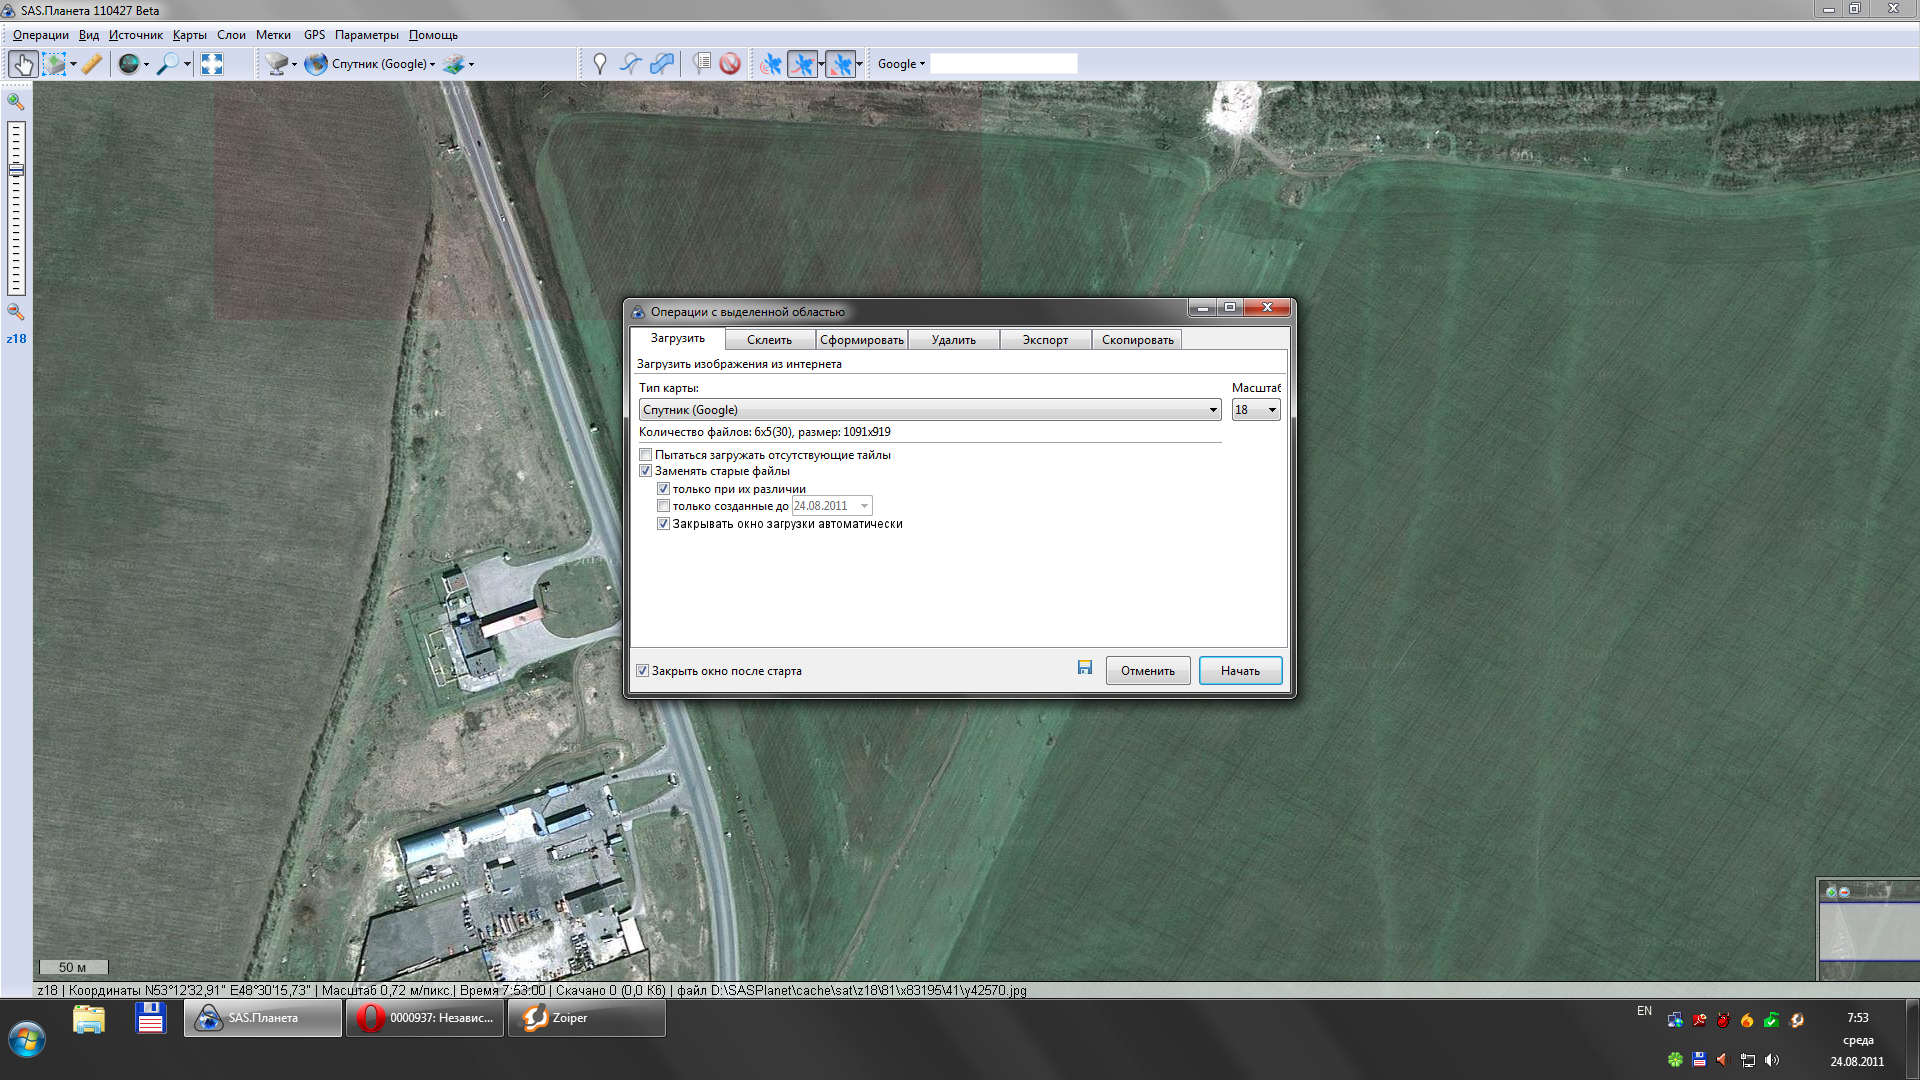Toggle fullscreen mode icon
The image size is (1920, 1080).
(212, 64)
